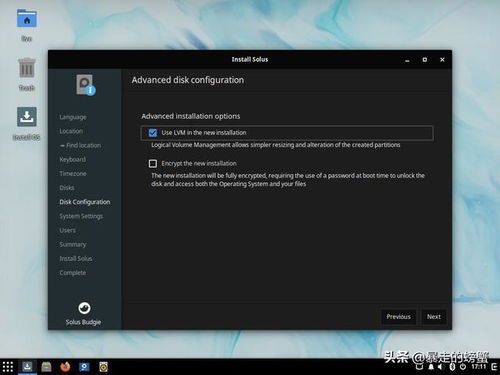The image size is (500, 375).
Task: Select the System Settings sidebar step
Action: pyautogui.click(x=81, y=216)
